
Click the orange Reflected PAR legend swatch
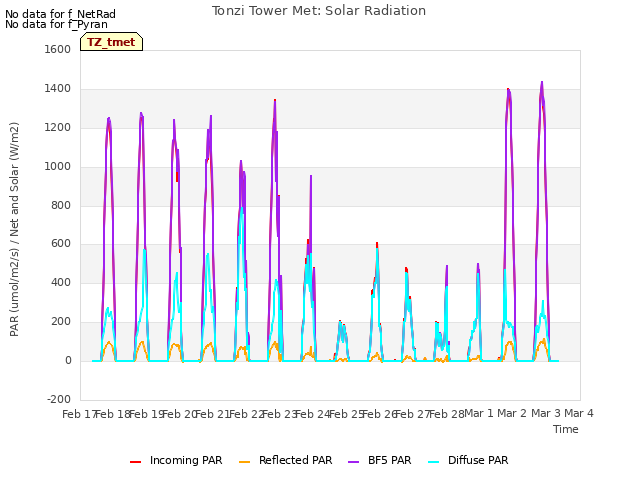click(244, 461)
